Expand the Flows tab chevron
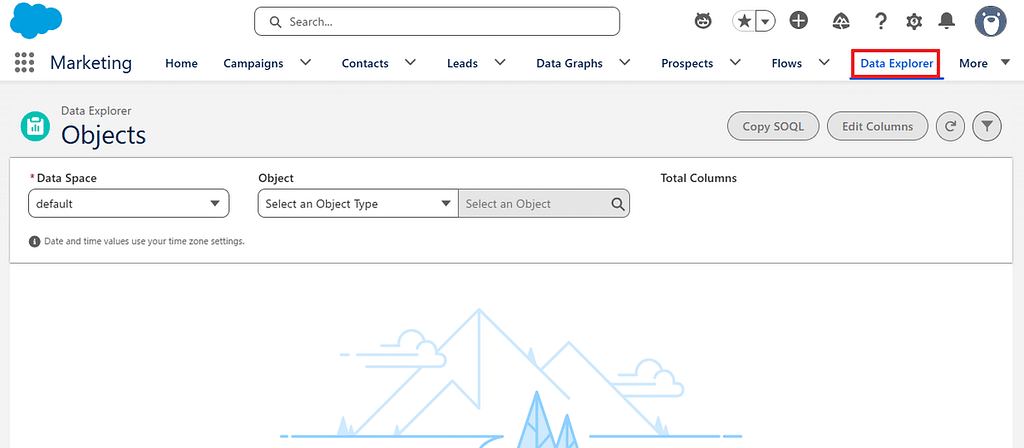Screen dimensions: 1024x448 coord(824,63)
